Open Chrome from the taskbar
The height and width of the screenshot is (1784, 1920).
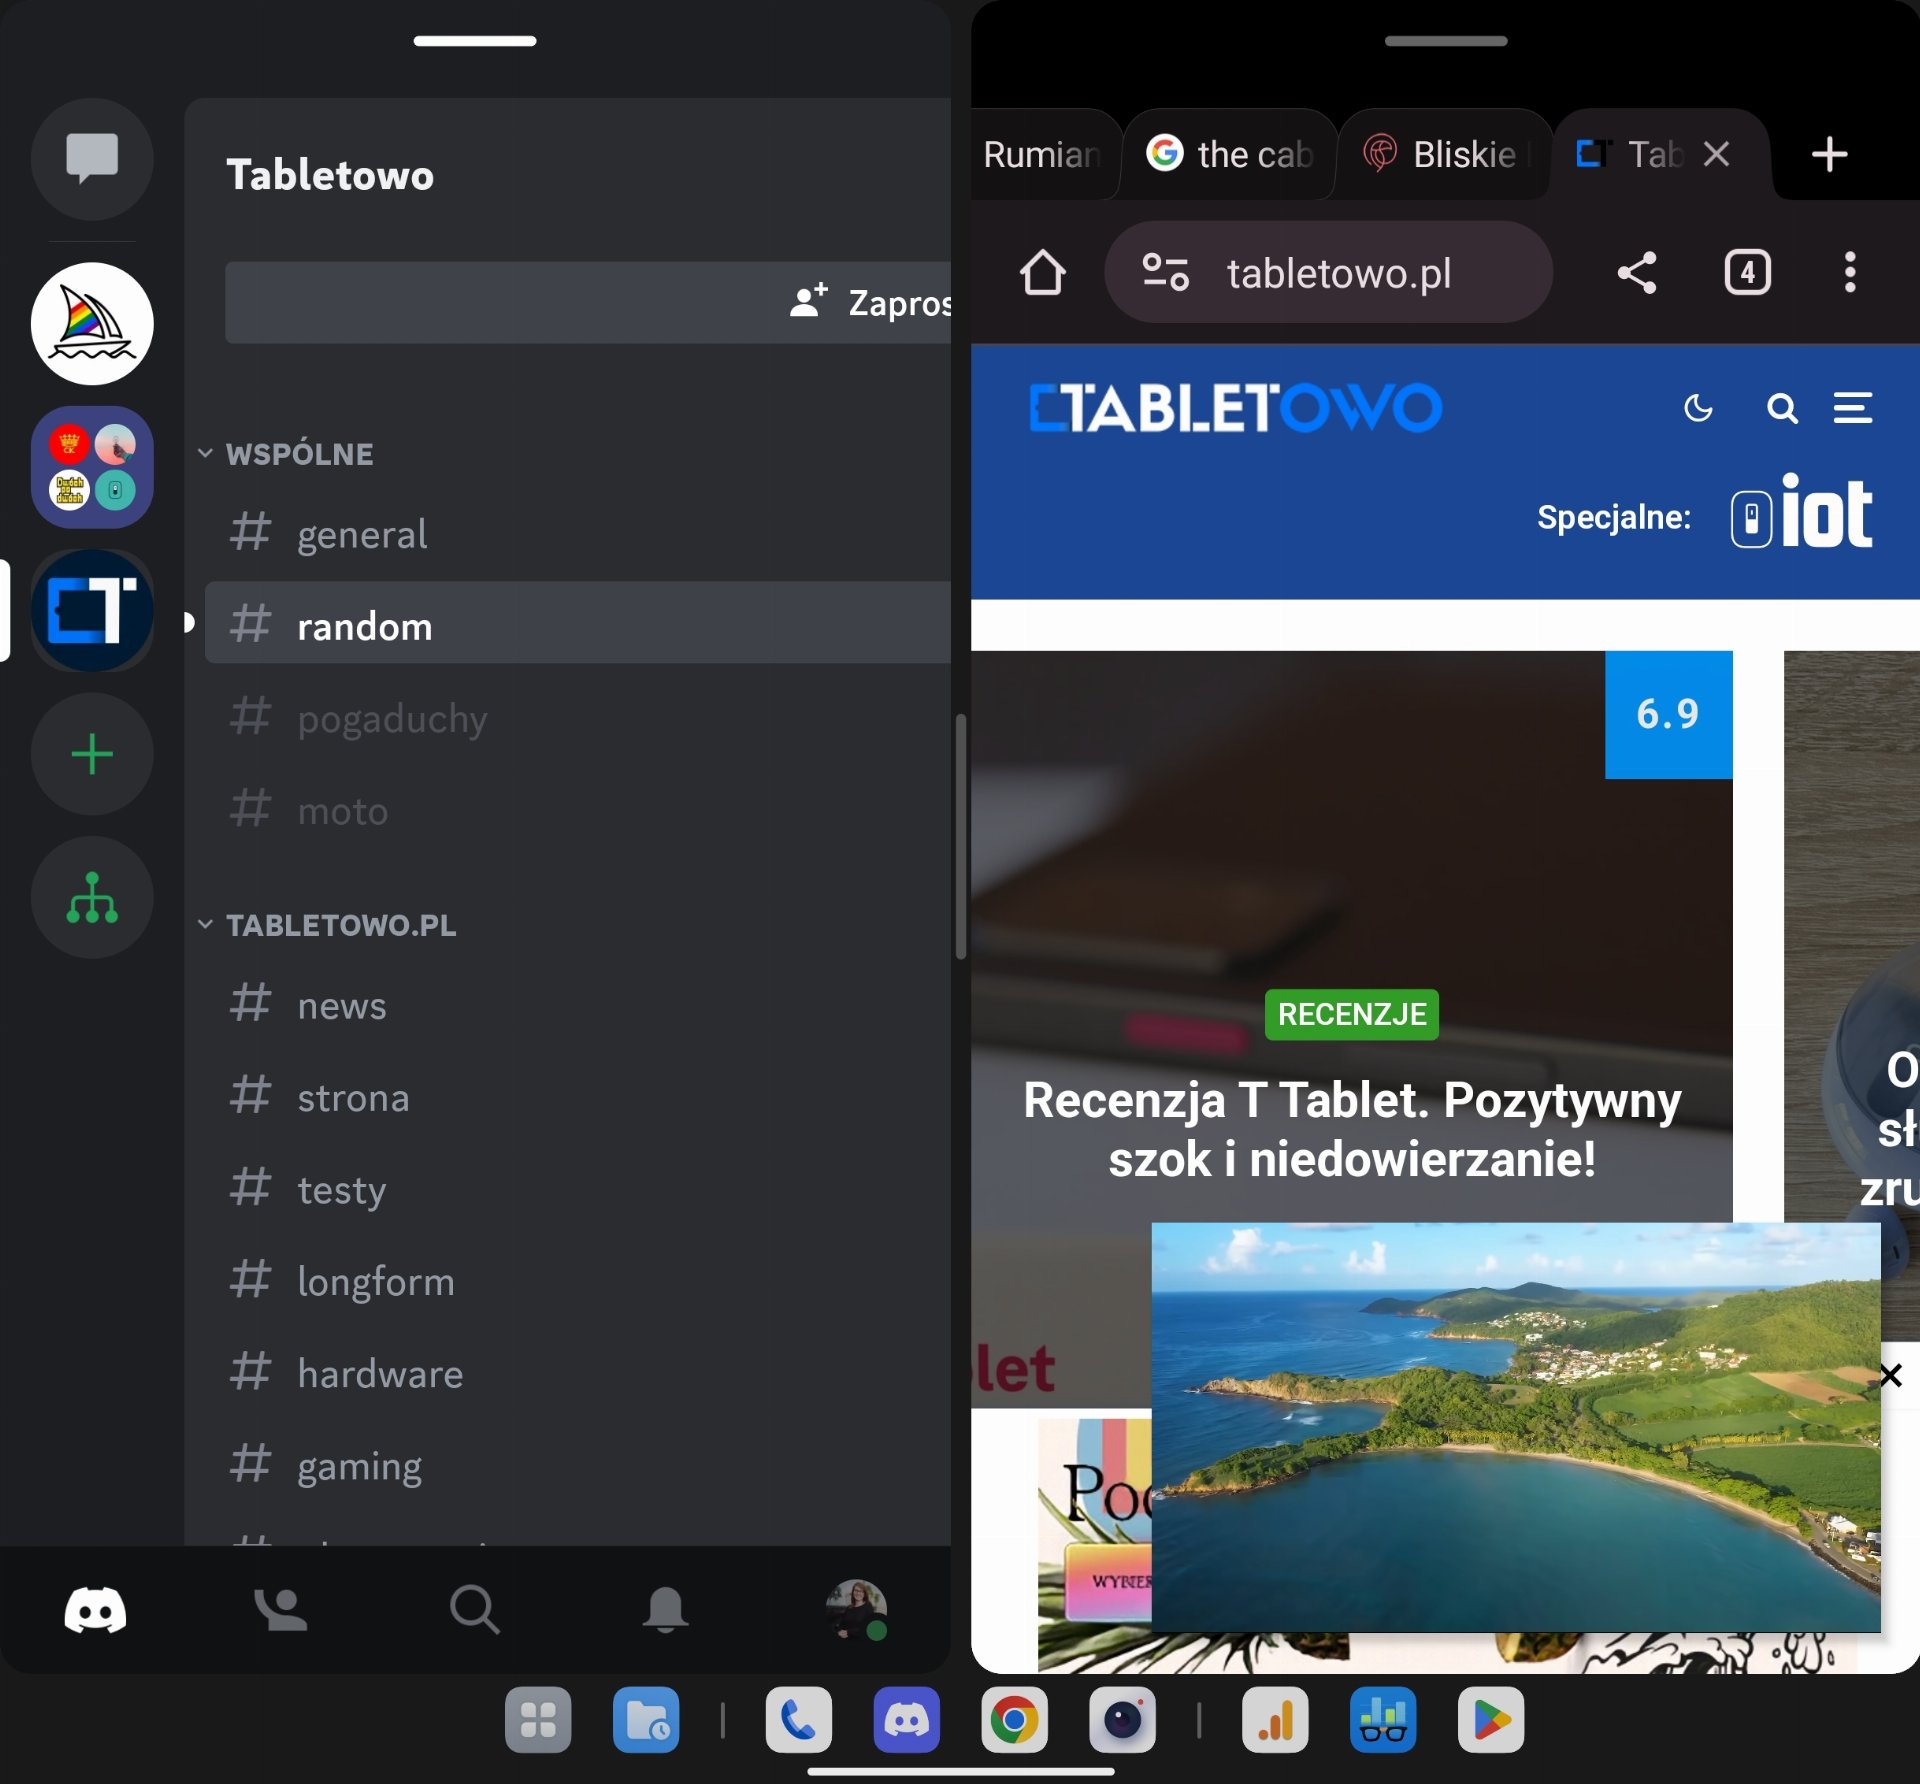(x=1014, y=1720)
